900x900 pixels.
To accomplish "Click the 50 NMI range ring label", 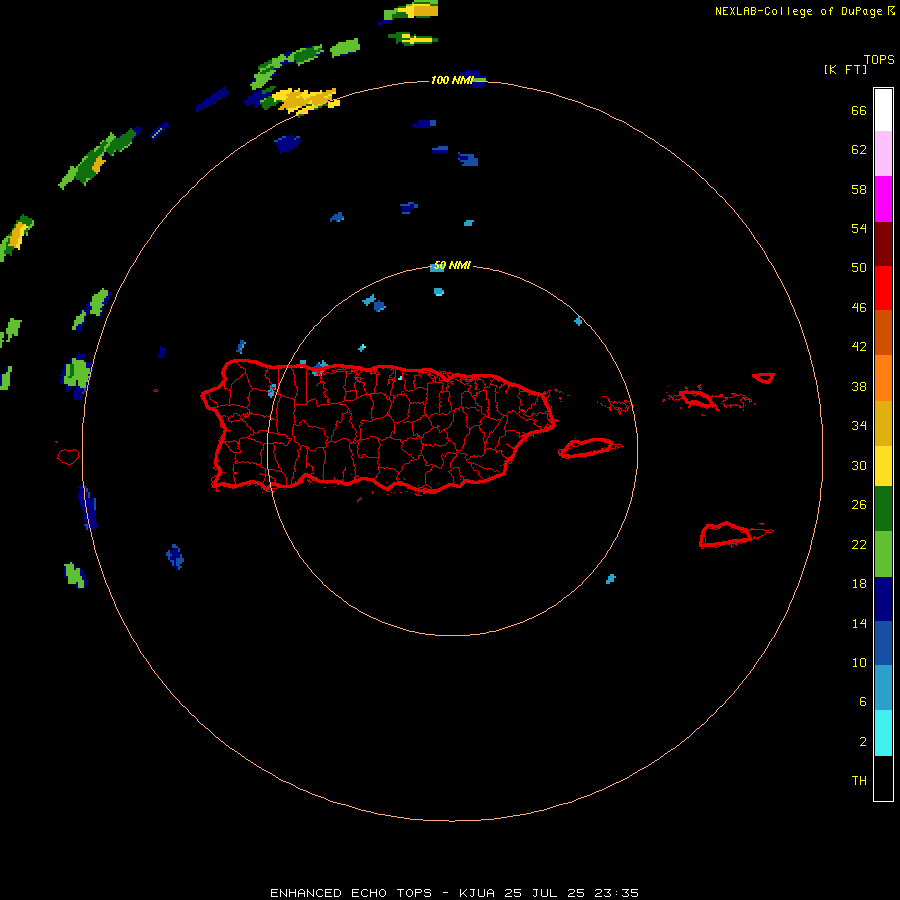I will click(452, 265).
